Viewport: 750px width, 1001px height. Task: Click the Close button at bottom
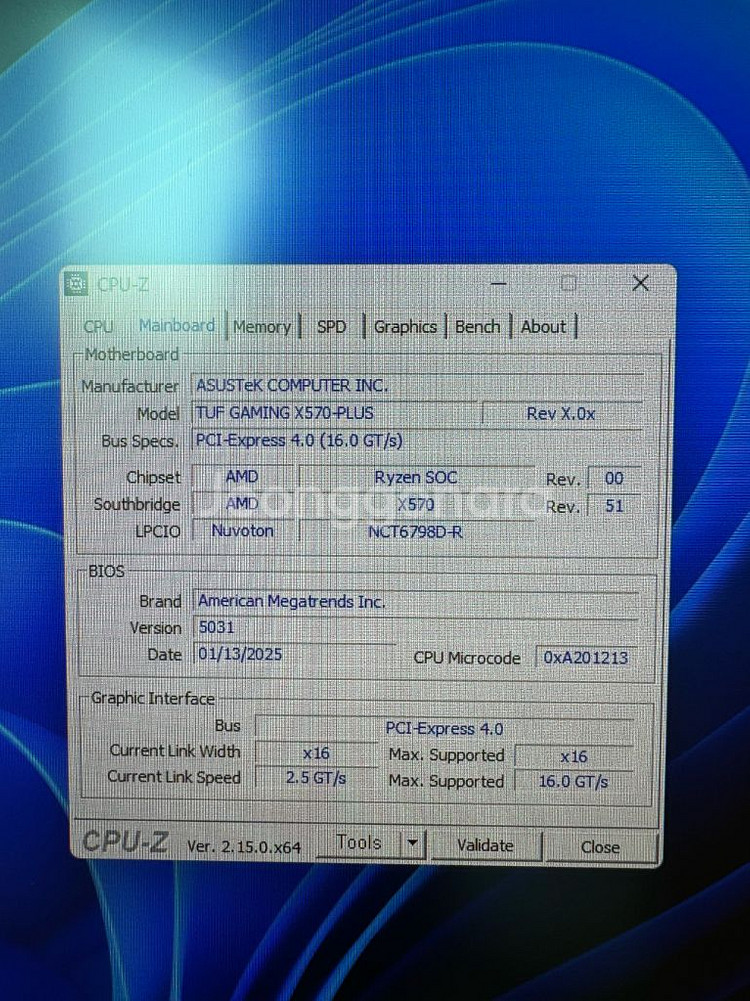pos(600,847)
